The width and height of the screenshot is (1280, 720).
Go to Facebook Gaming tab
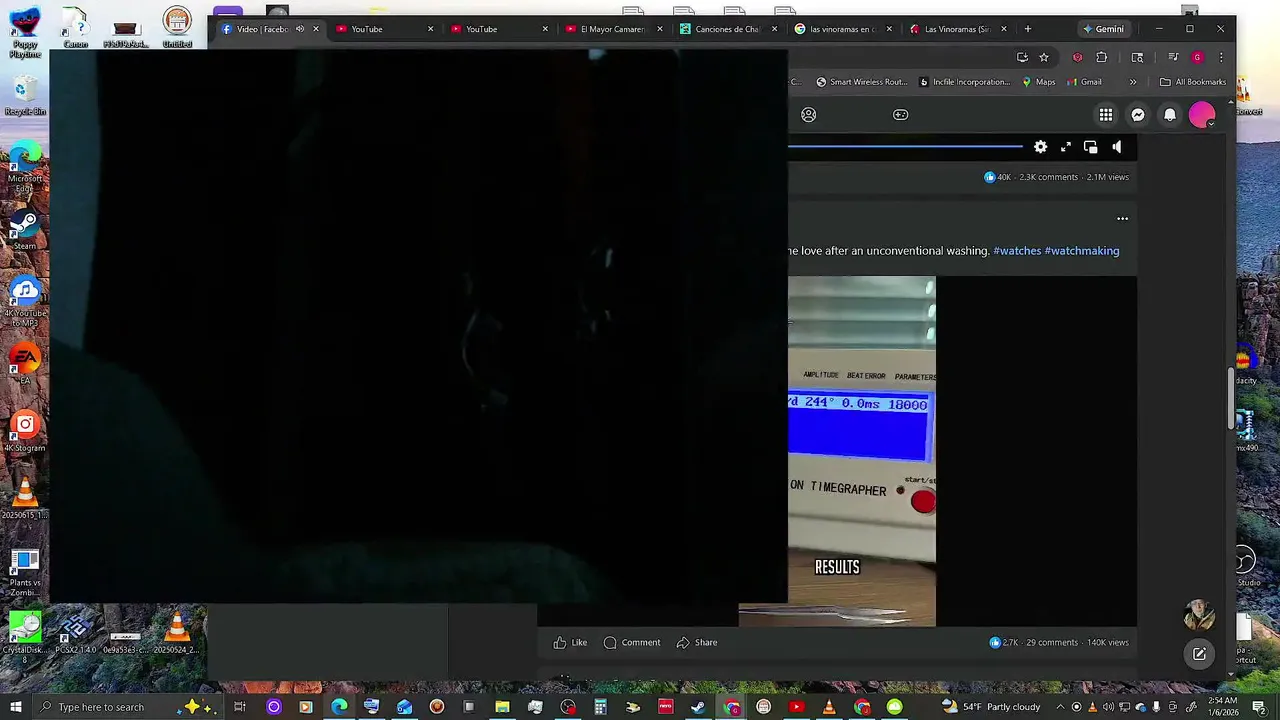[x=900, y=115]
